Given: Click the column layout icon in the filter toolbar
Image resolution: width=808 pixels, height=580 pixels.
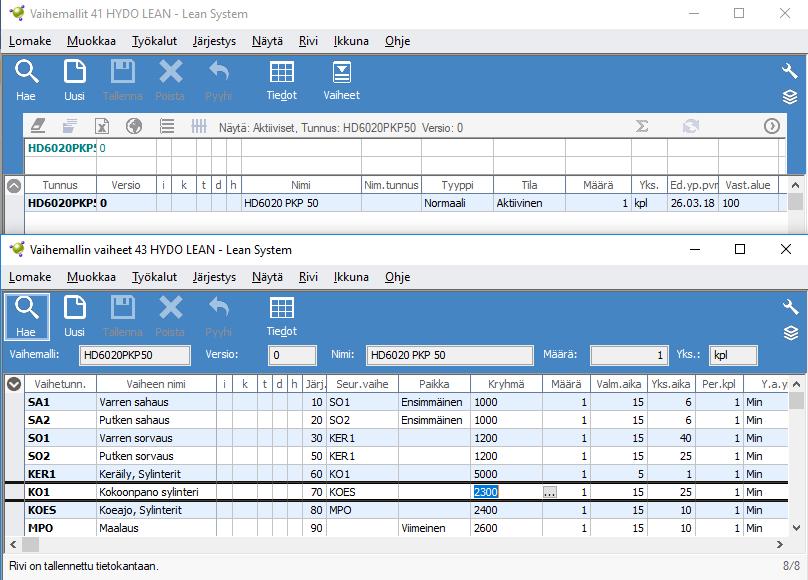Looking at the screenshot, I should (x=199, y=126).
